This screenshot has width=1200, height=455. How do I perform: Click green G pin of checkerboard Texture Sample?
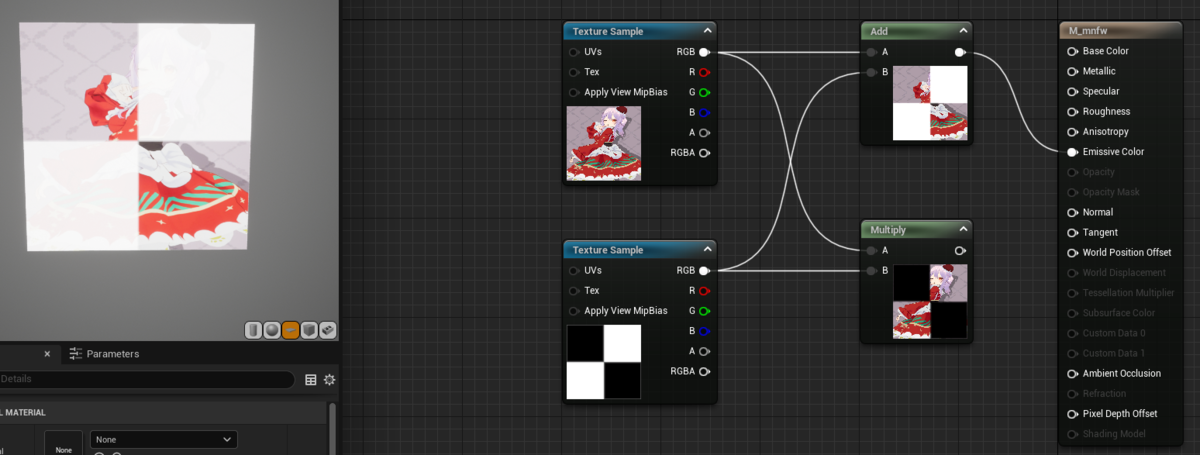click(x=704, y=311)
